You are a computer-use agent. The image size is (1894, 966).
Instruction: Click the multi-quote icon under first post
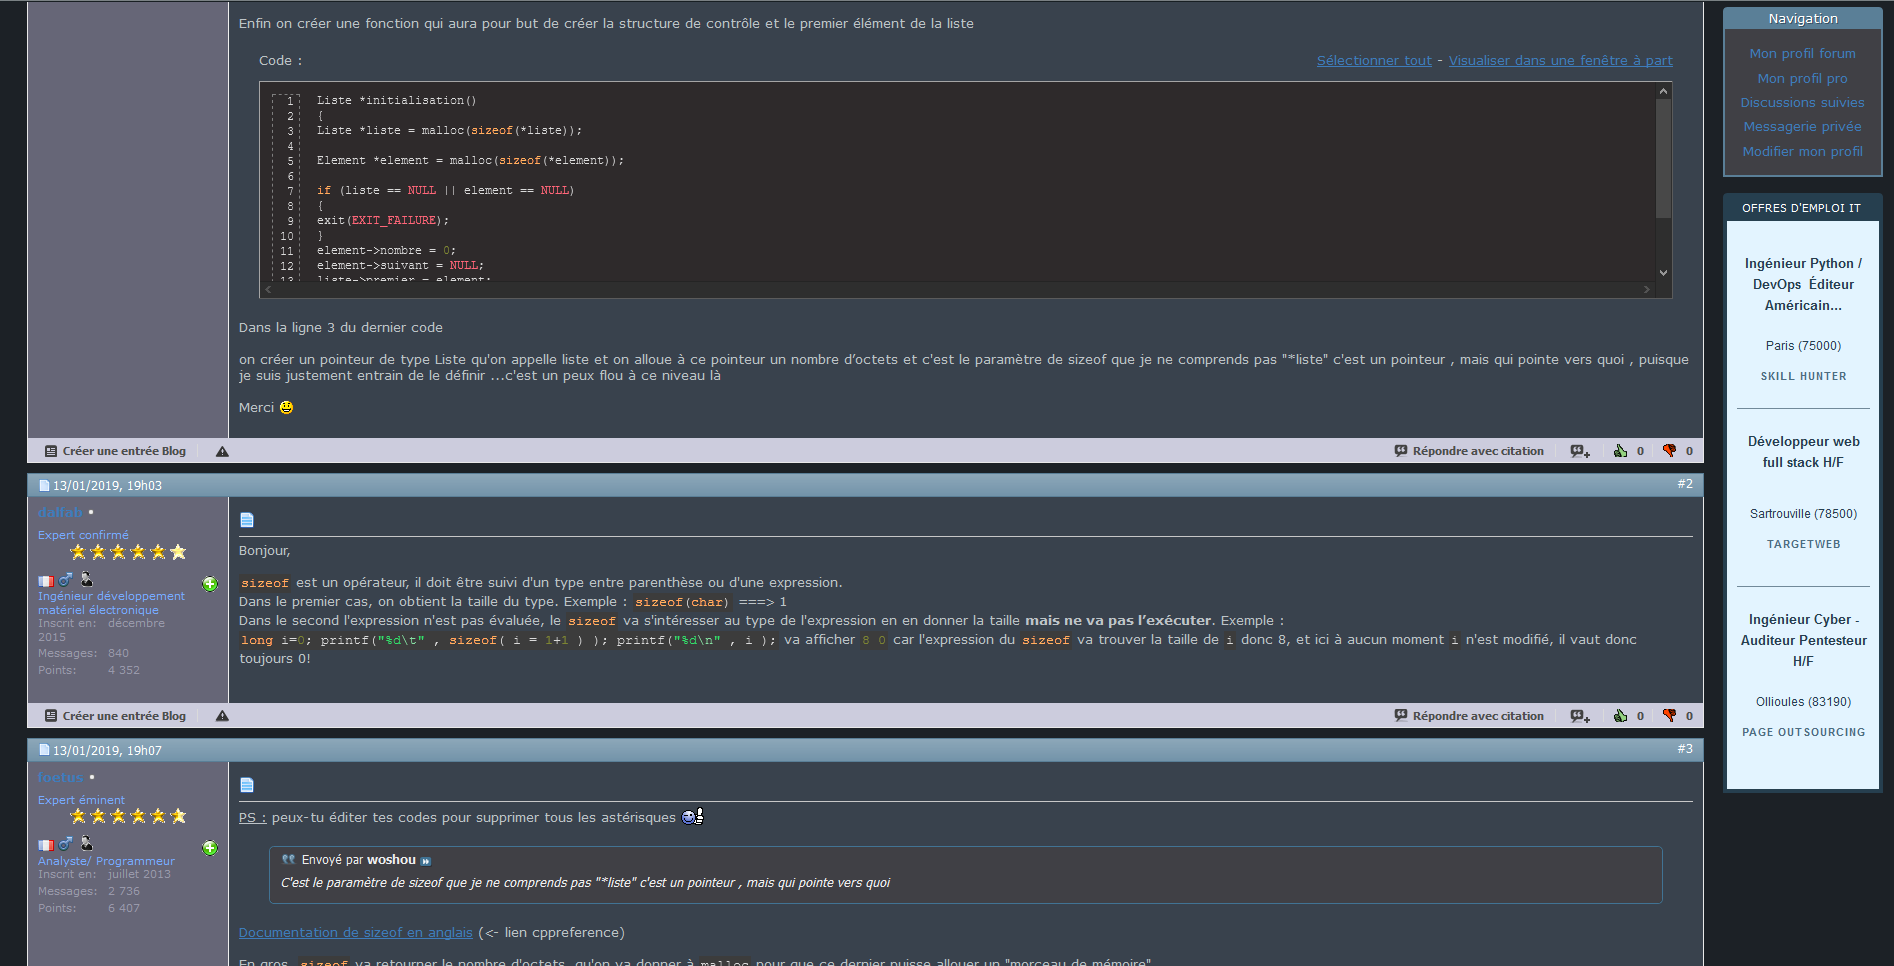pyautogui.click(x=1580, y=451)
